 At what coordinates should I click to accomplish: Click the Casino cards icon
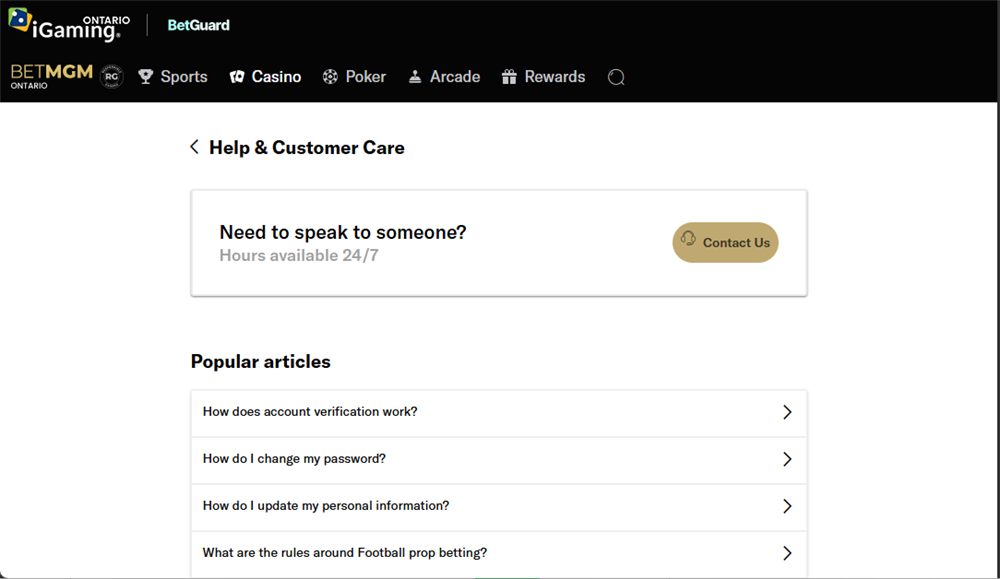[237, 77]
